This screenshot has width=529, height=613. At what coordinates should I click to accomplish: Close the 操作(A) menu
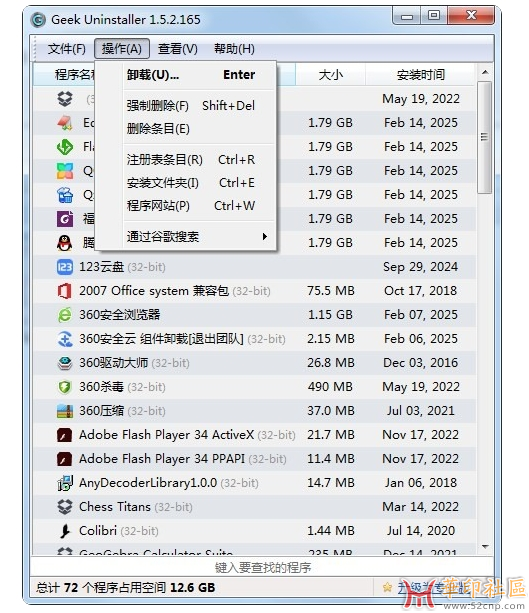point(122,49)
